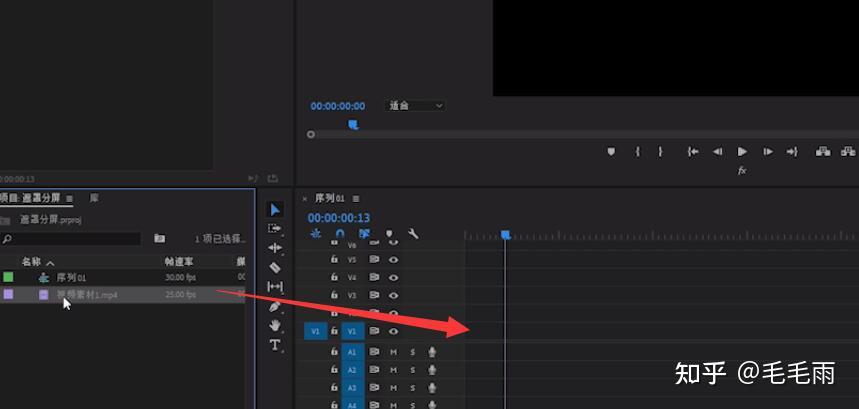Screen dimensions: 859x409
Task: Select the Slip tool
Action: point(275,286)
